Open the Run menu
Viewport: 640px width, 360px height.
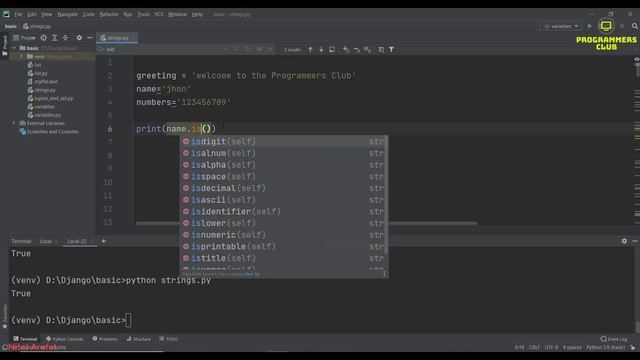coord(128,14)
